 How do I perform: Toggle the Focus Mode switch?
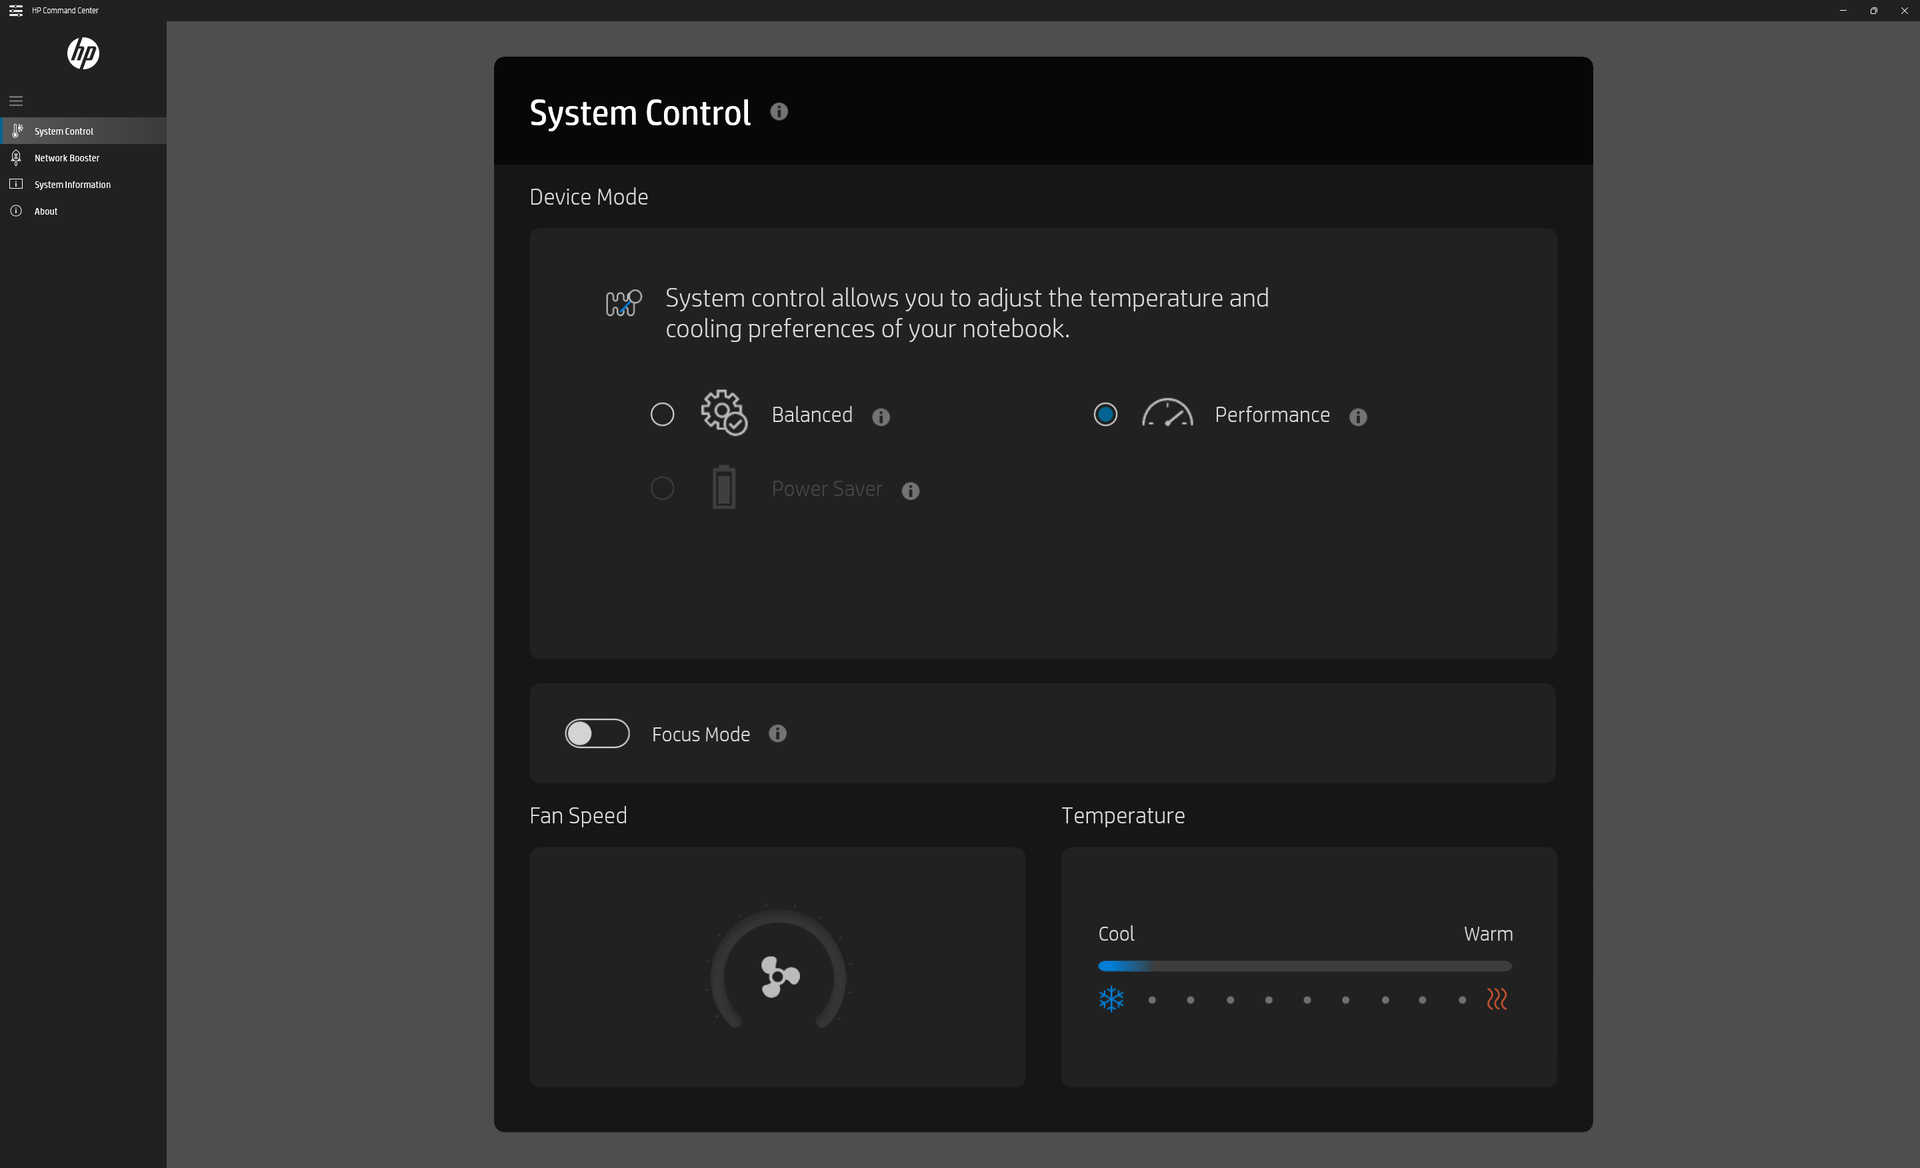(x=597, y=733)
